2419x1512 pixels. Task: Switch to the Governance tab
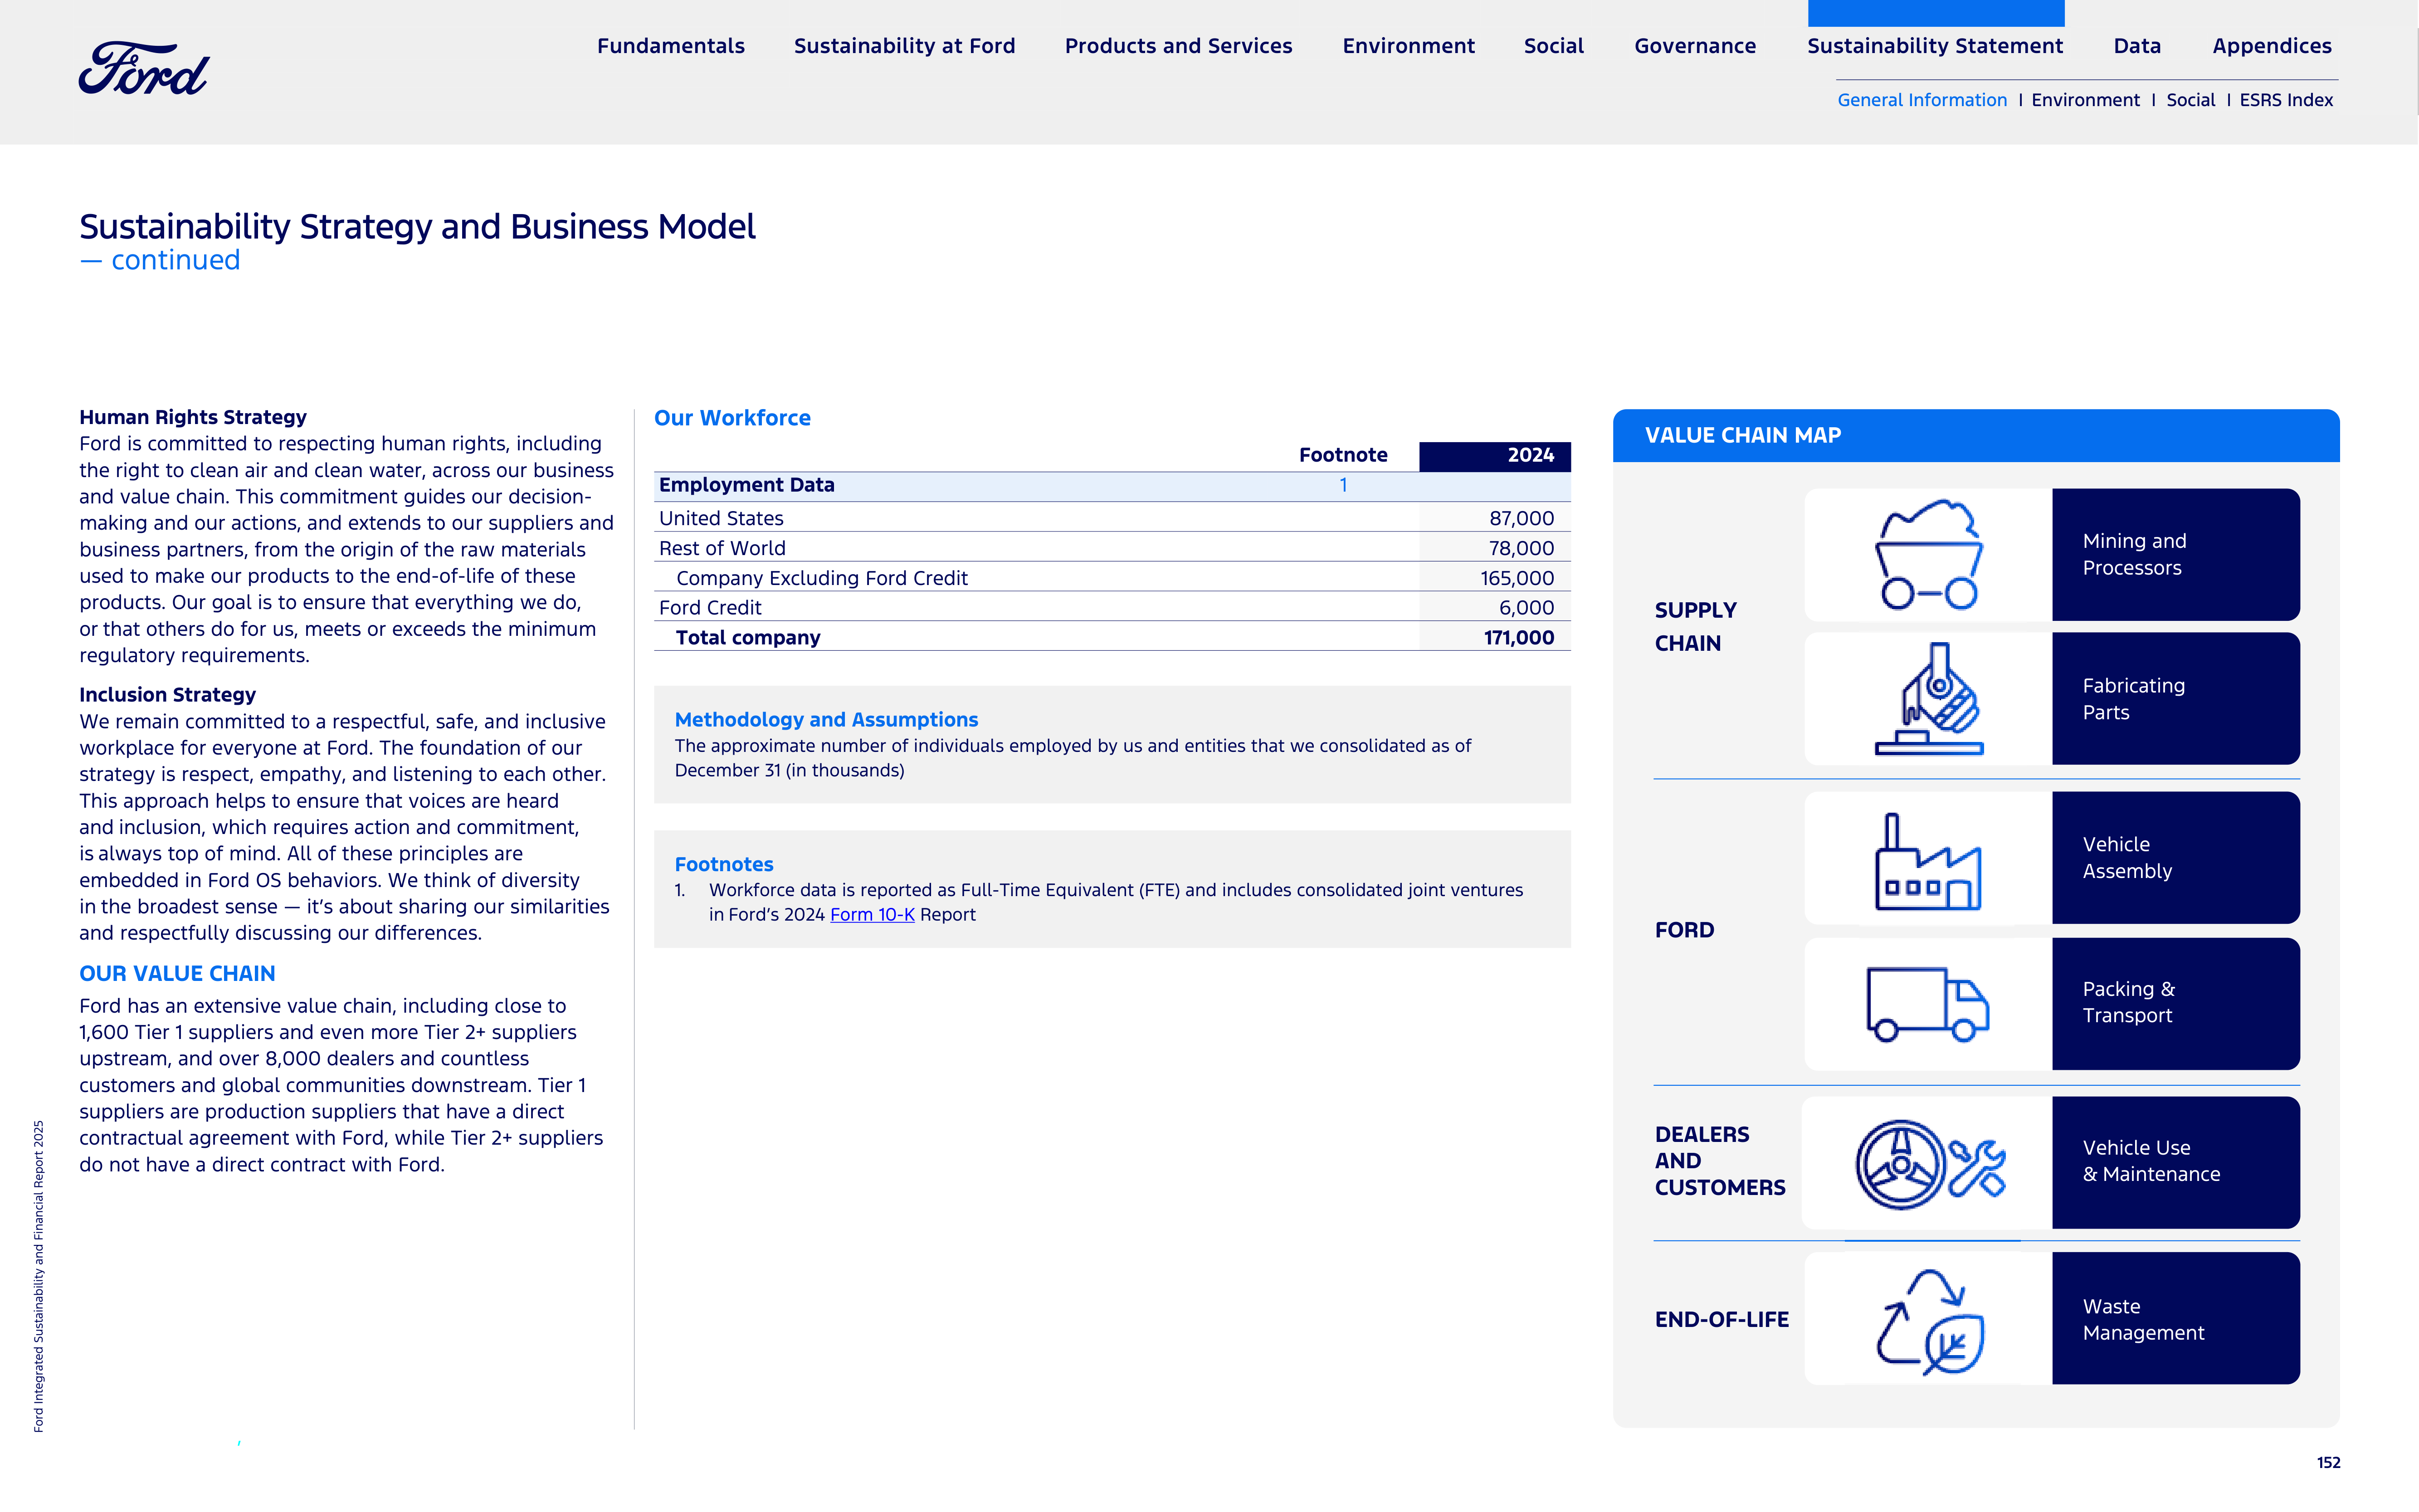[x=1695, y=46]
